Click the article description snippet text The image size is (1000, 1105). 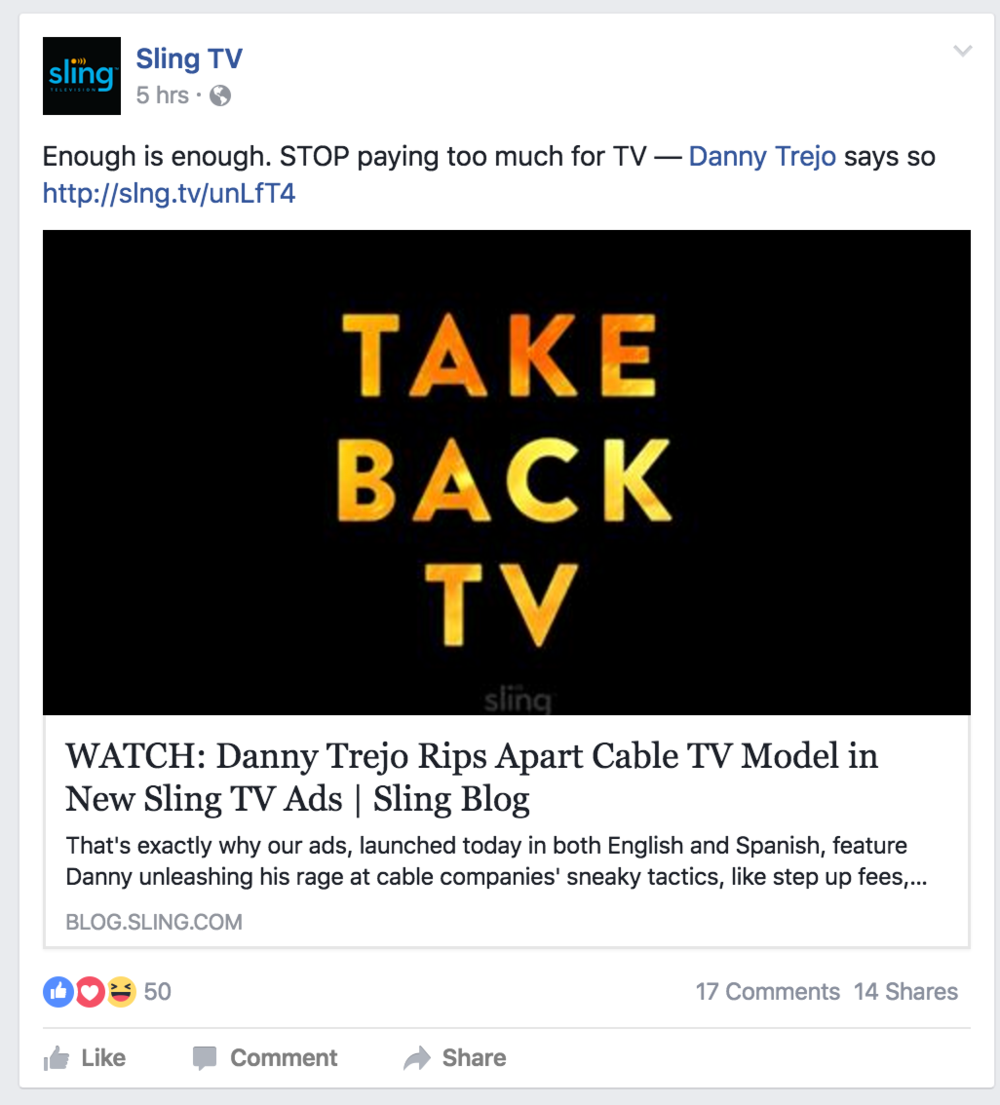point(496,861)
